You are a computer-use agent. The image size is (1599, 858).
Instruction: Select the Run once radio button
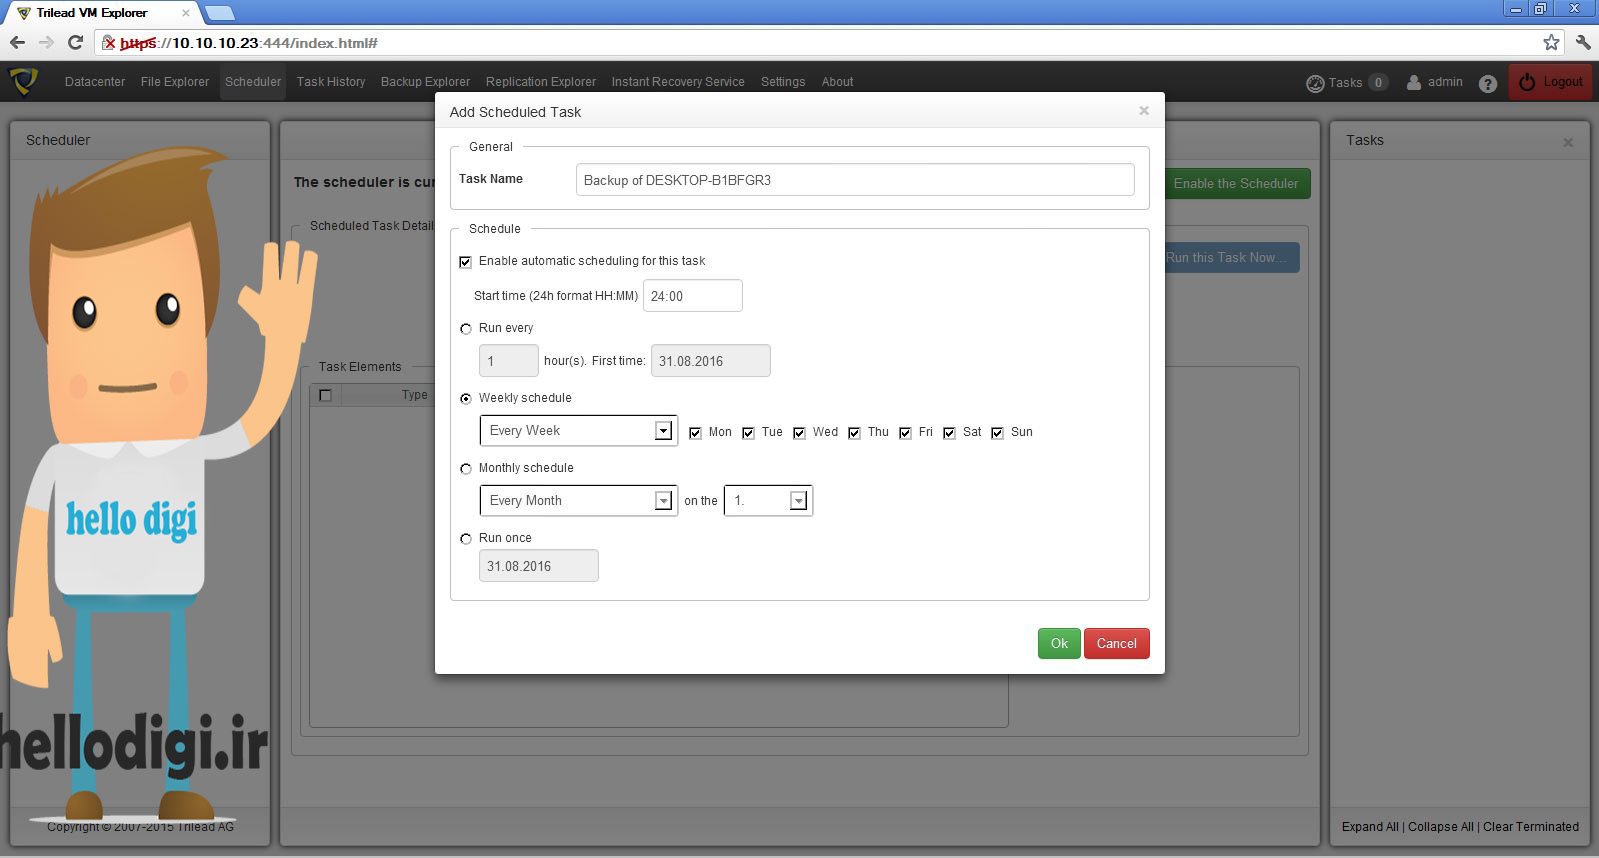(466, 539)
